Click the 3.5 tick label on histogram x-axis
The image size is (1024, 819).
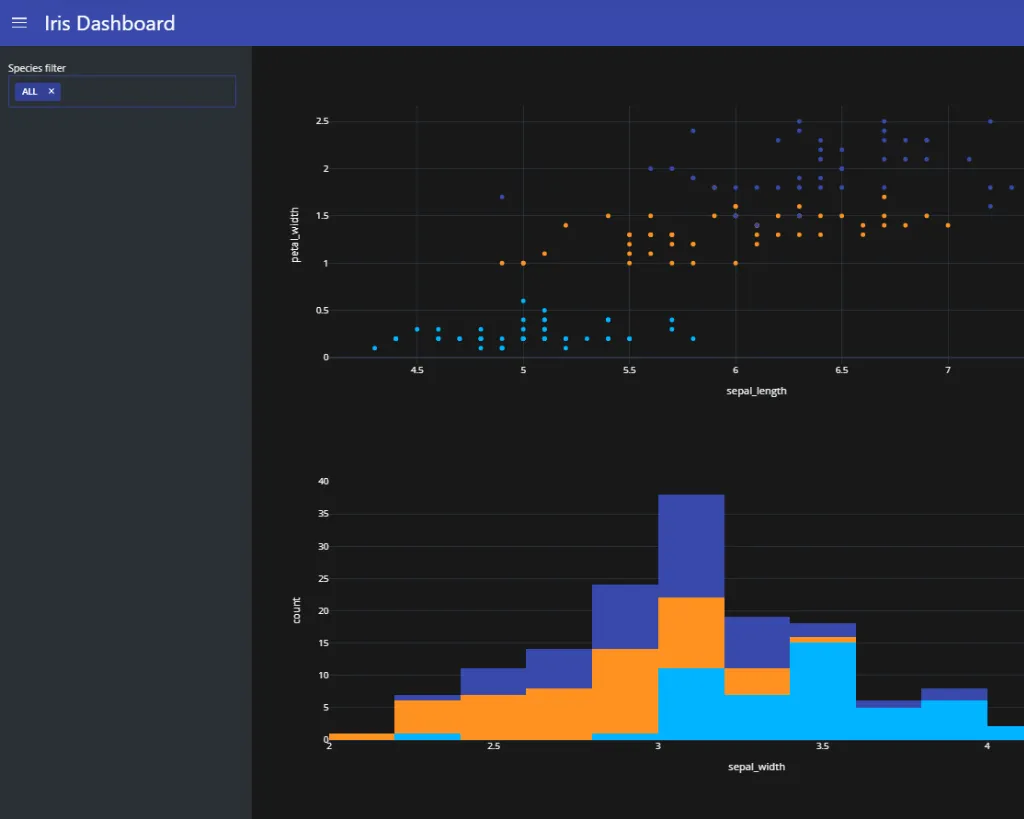pyautogui.click(x=822, y=746)
